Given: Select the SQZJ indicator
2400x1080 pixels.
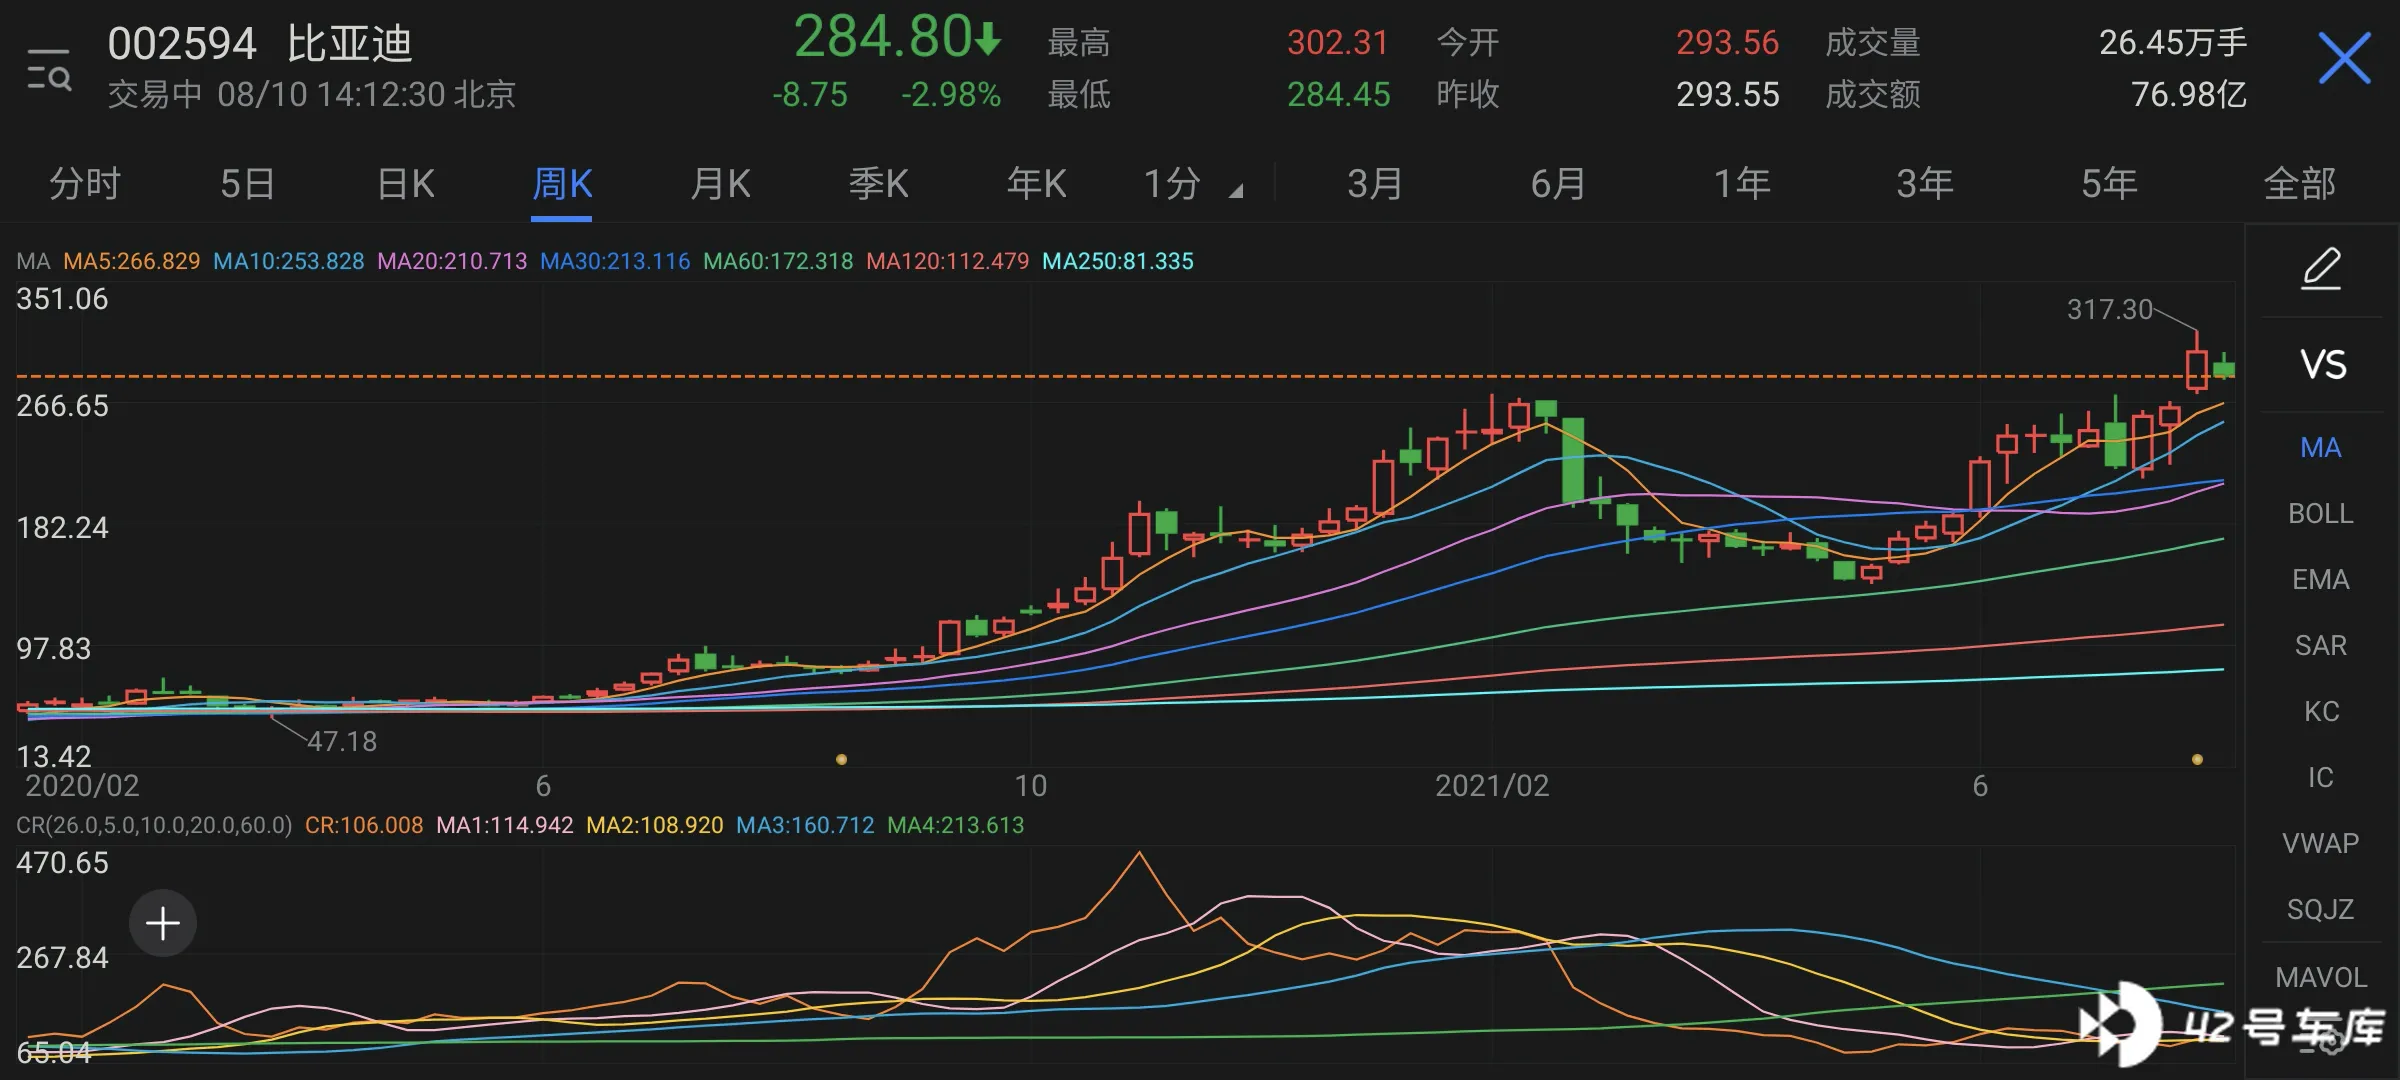Looking at the screenshot, I should (x=2321, y=909).
